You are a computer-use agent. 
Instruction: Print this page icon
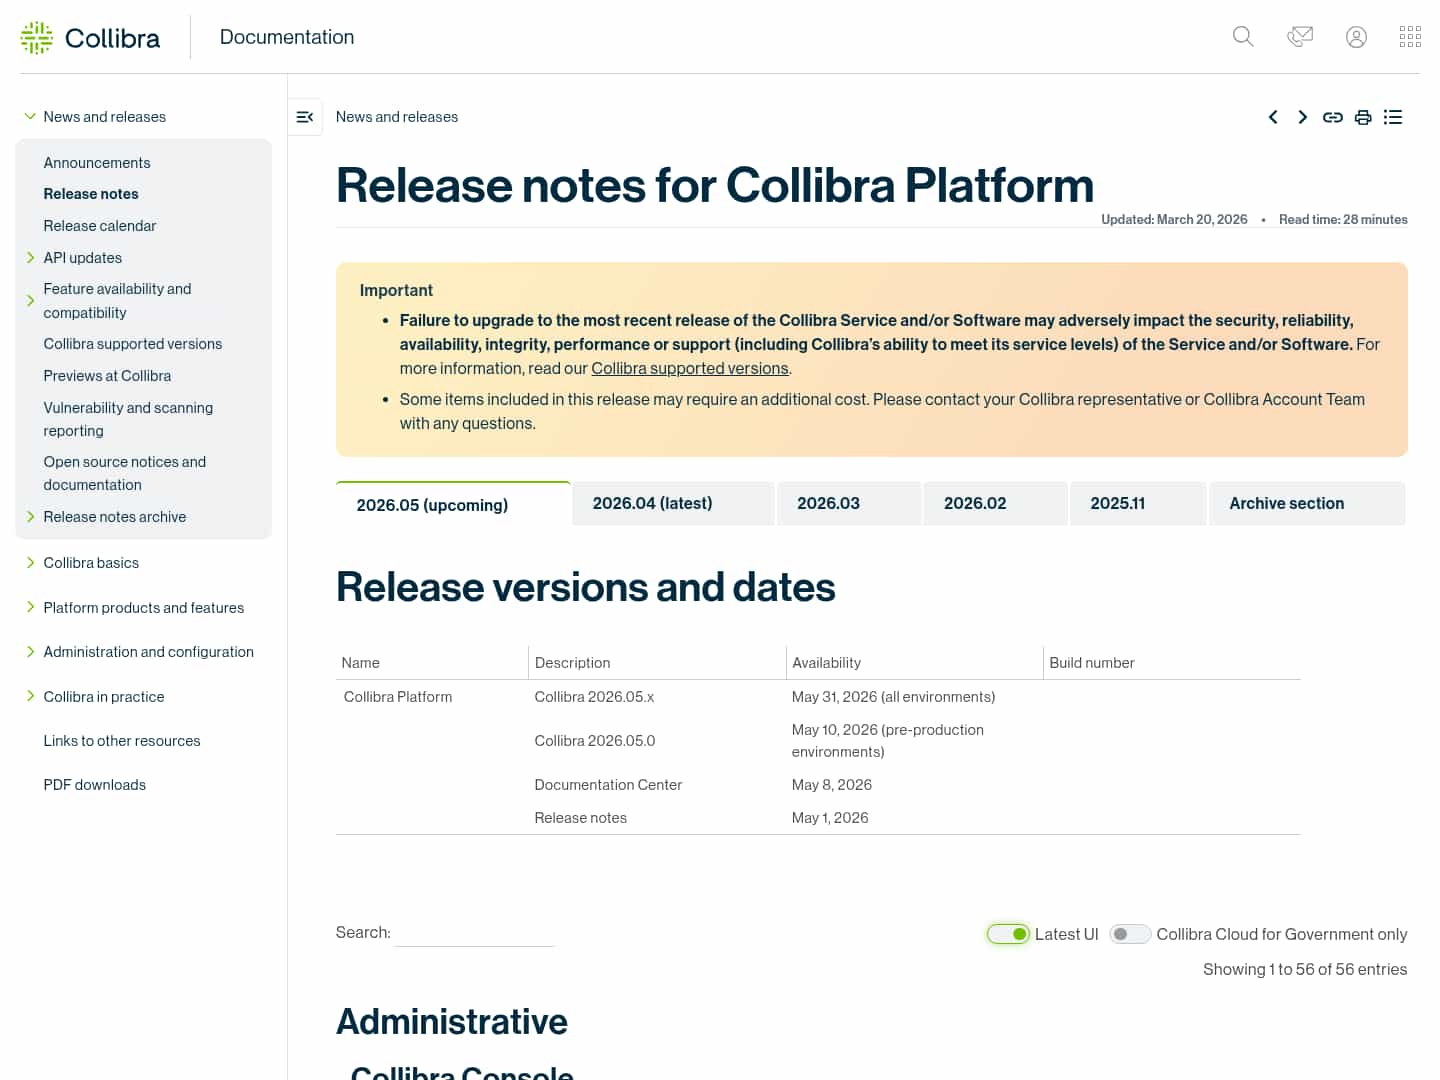tap(1363, 117)
